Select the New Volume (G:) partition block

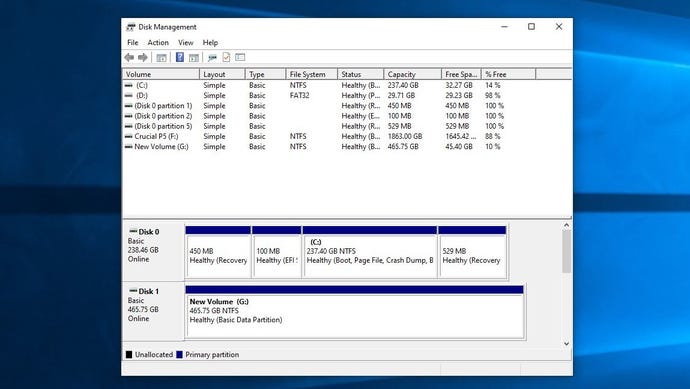coord(355,312)
